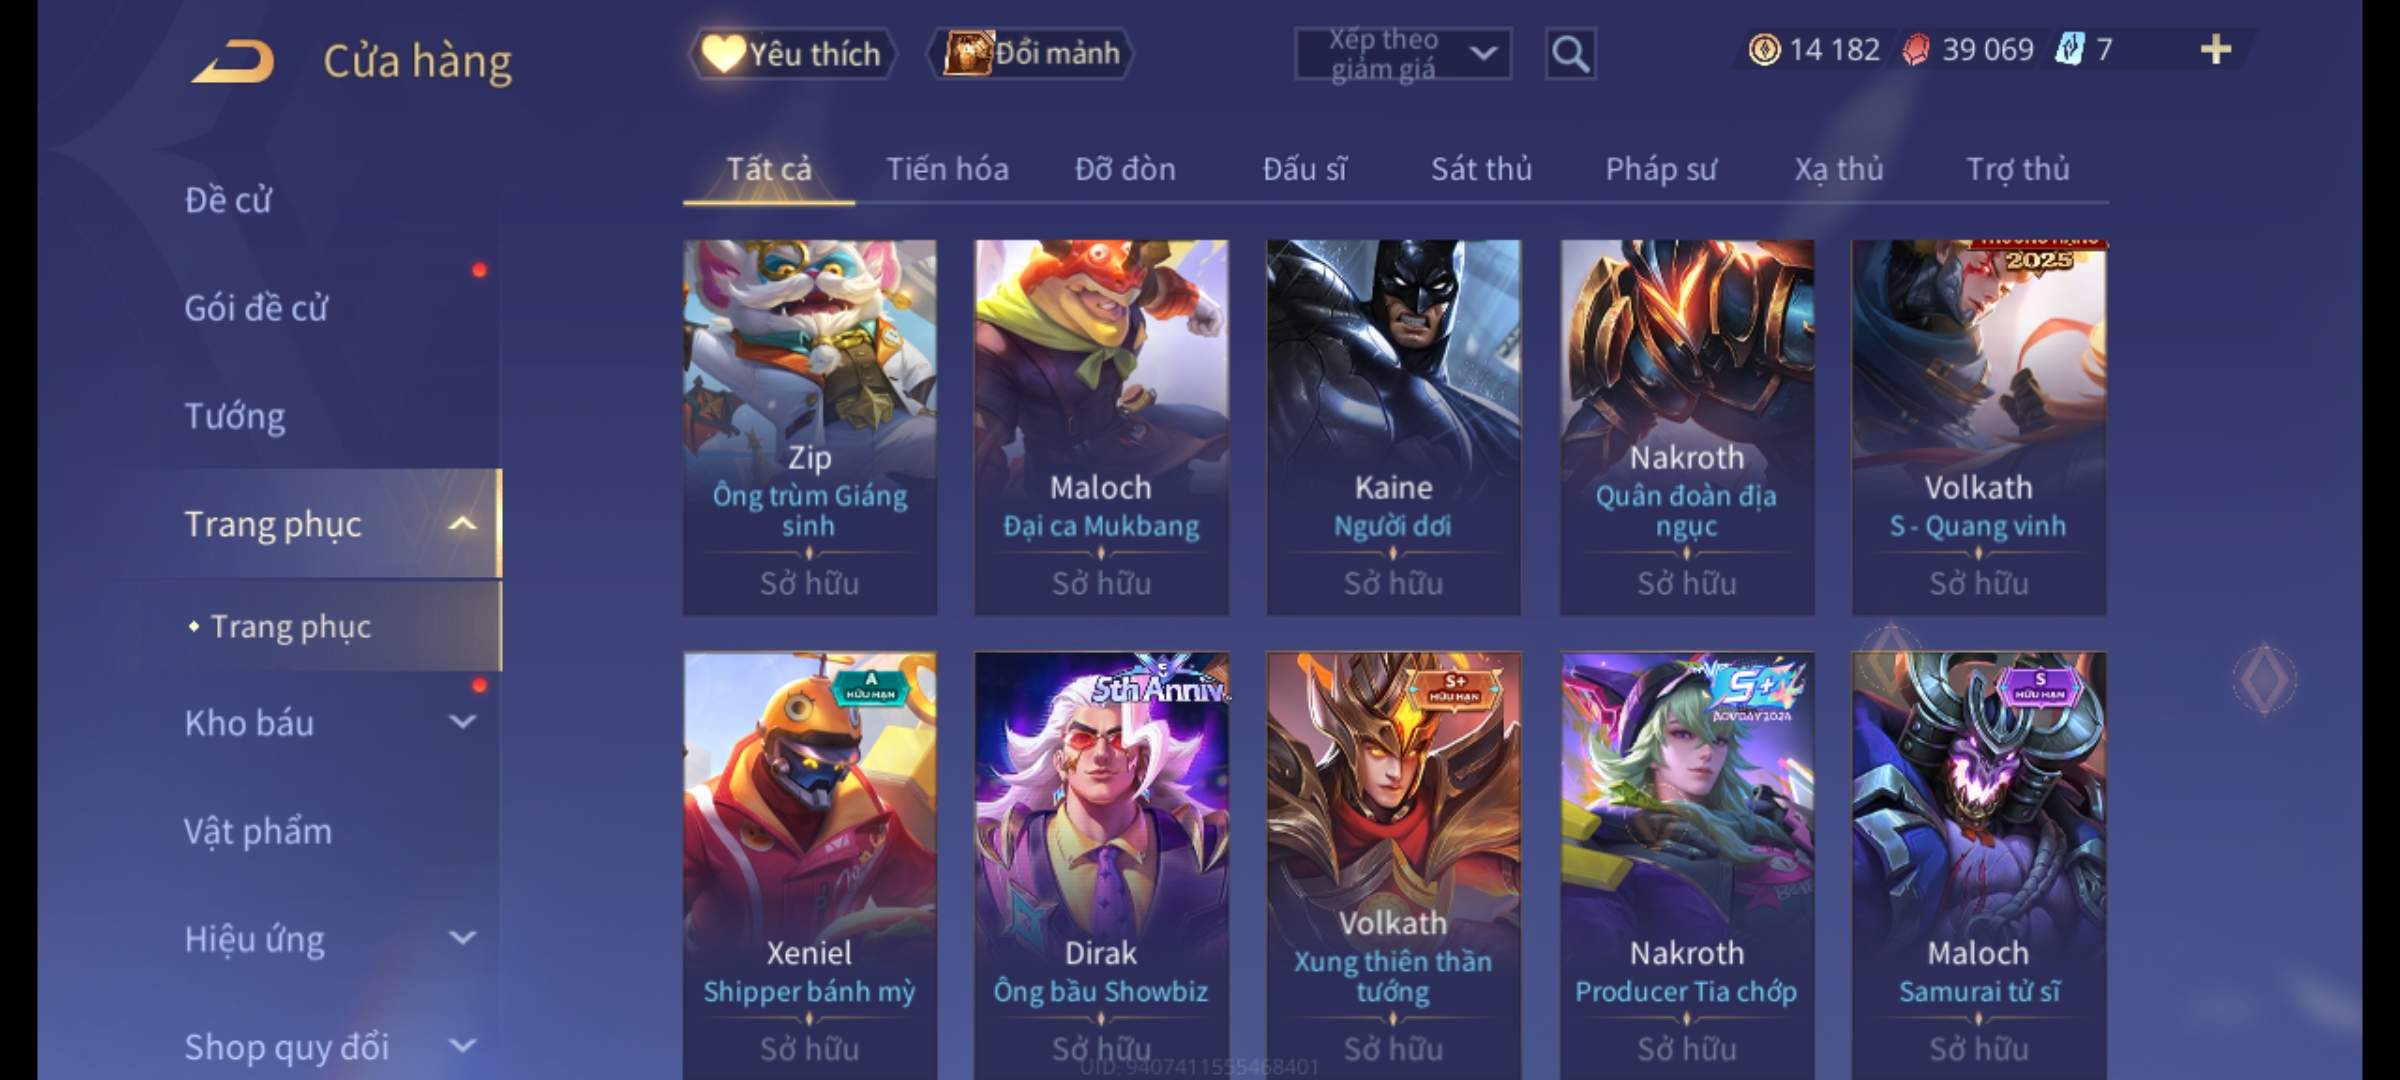Open the Xếp theo giảm giá sort dropdown
The height and width of the screenshot is (1080, 2400).
(x=1402, y=54)
